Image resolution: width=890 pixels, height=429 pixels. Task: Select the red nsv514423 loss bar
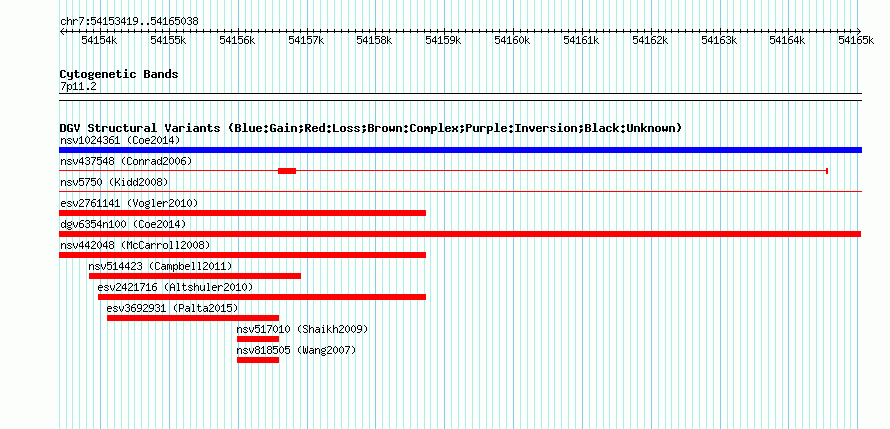pos(195,276)
